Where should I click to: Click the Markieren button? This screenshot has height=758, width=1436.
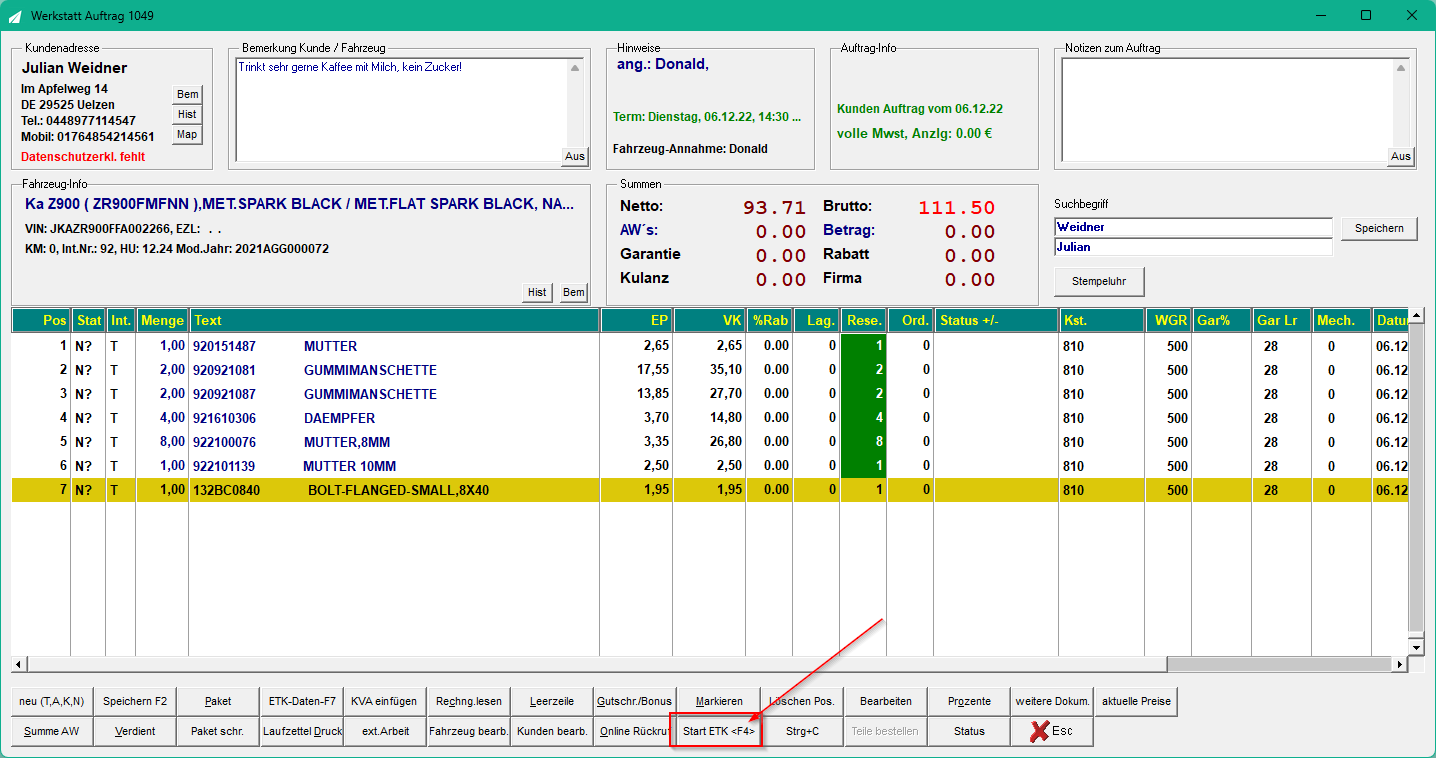719,701
